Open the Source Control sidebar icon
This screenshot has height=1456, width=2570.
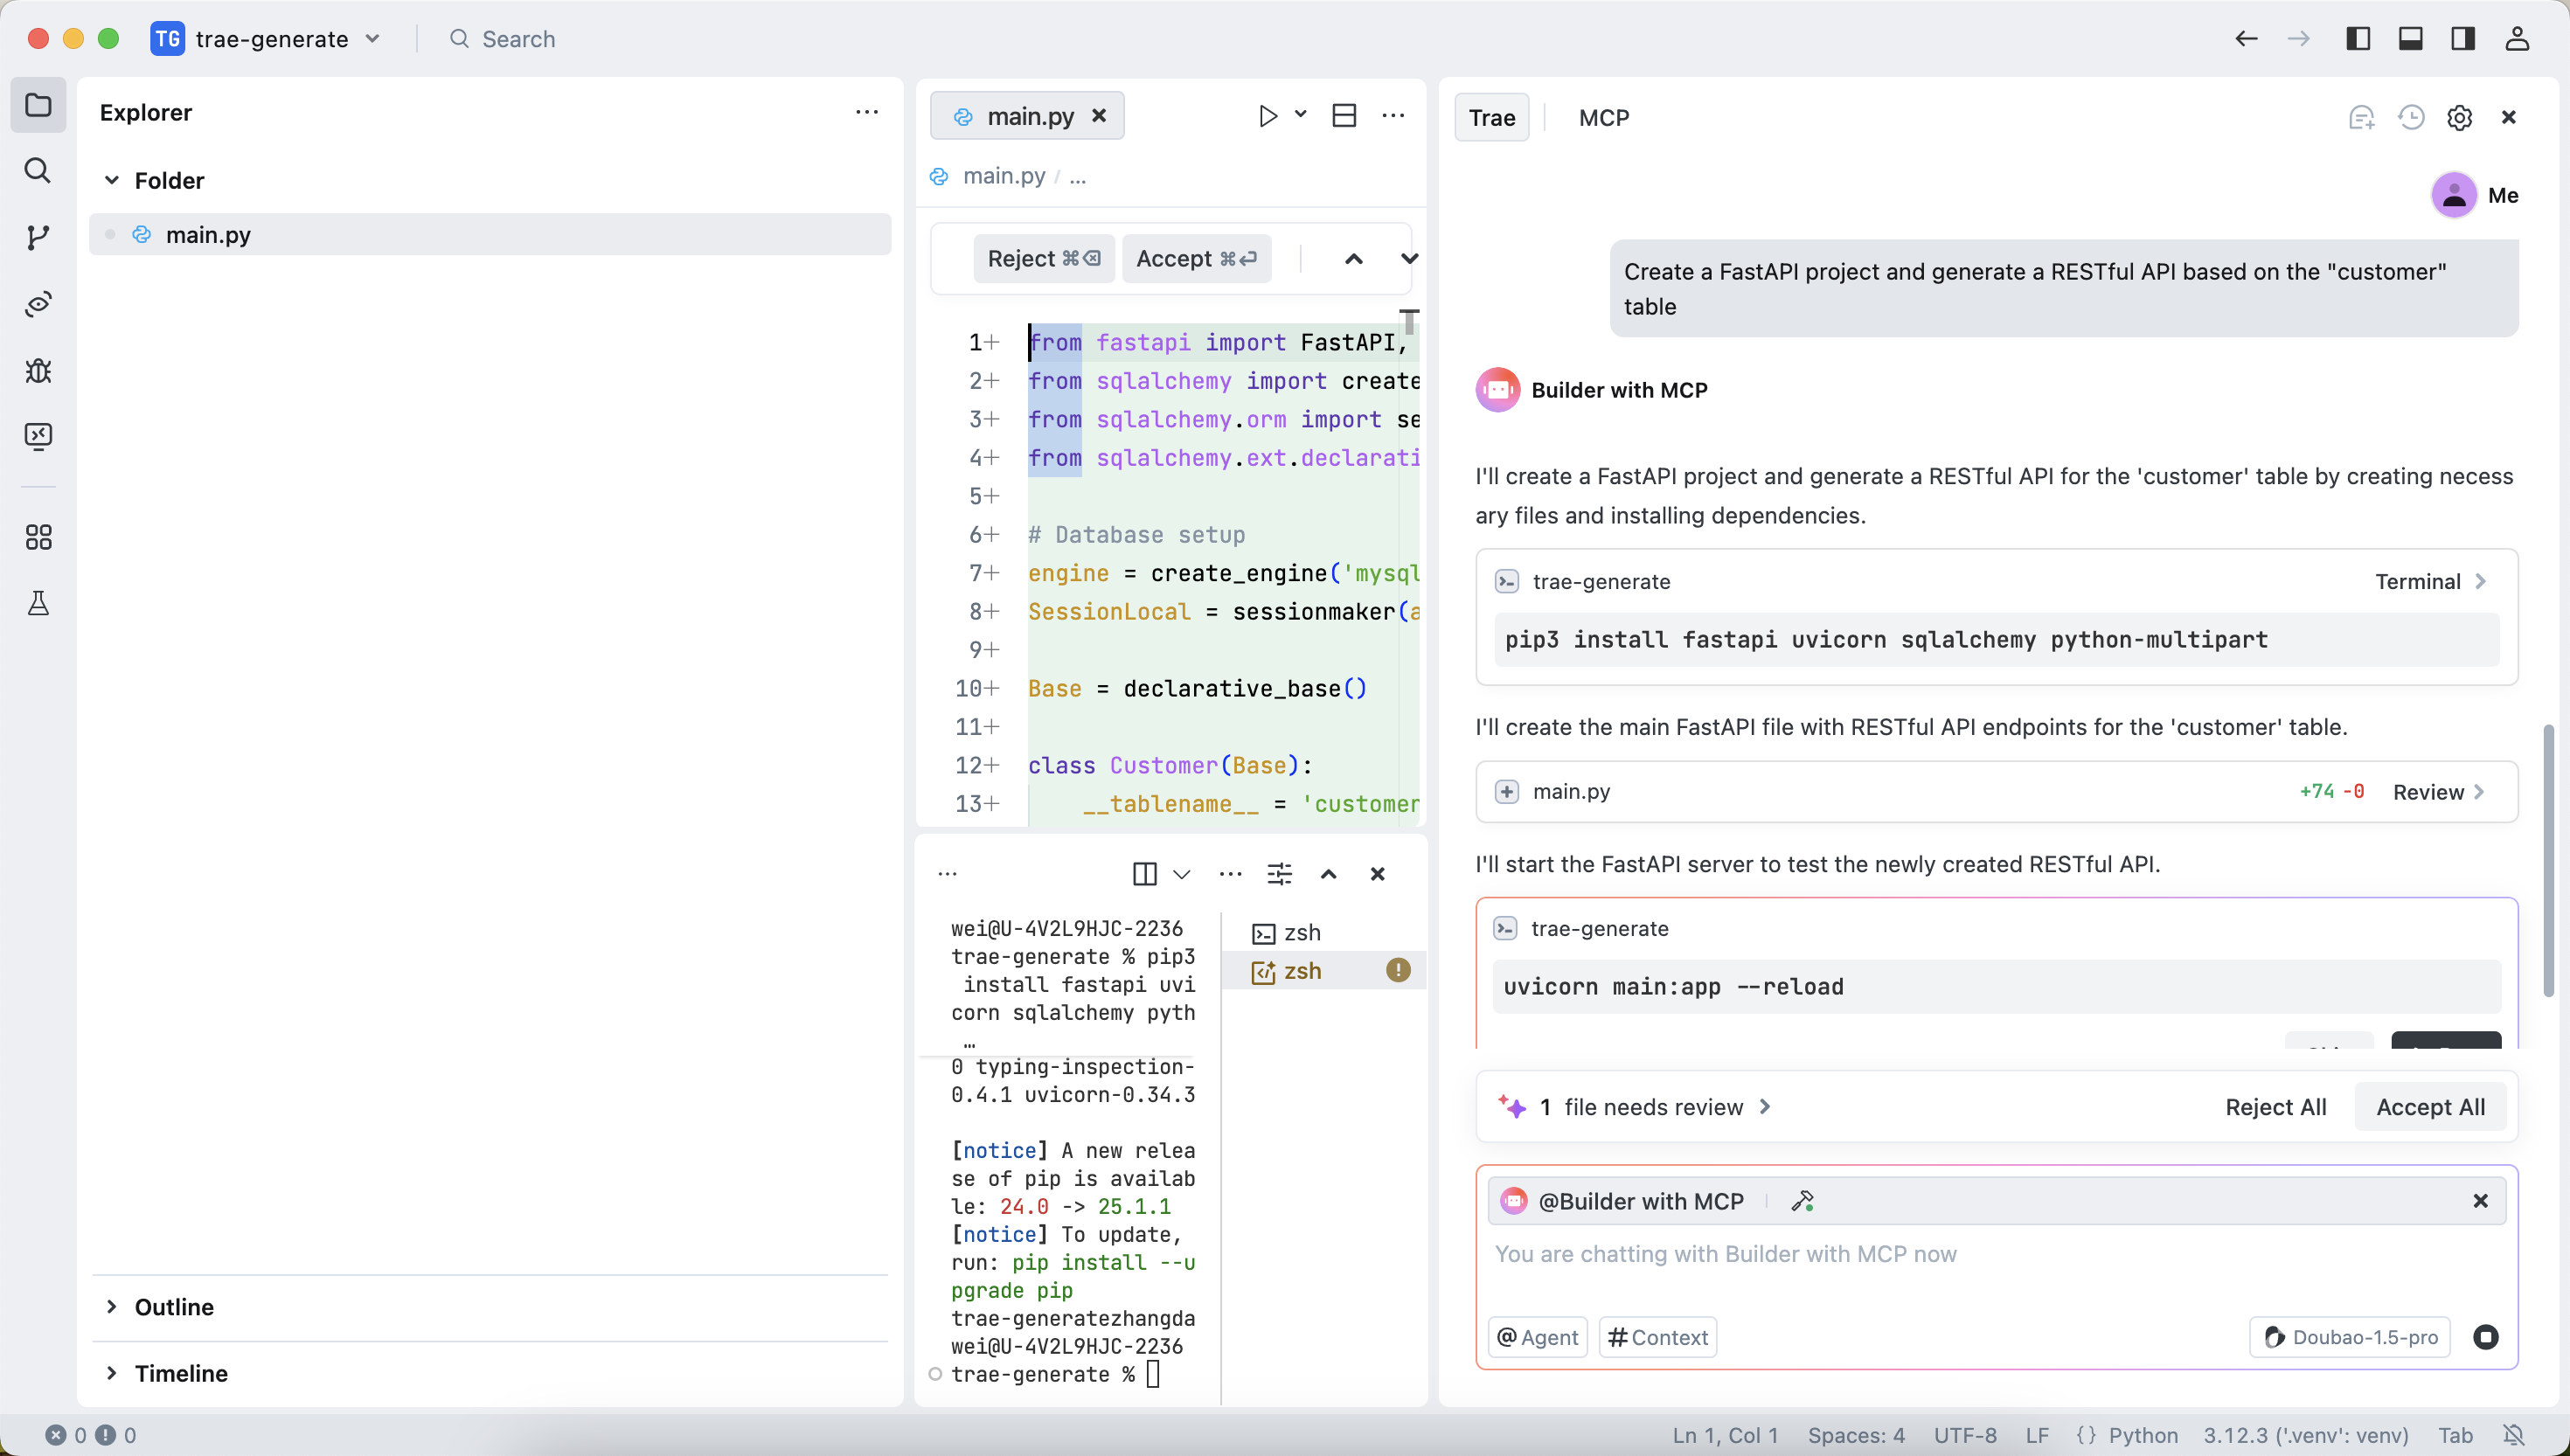(x=38, y=238)
